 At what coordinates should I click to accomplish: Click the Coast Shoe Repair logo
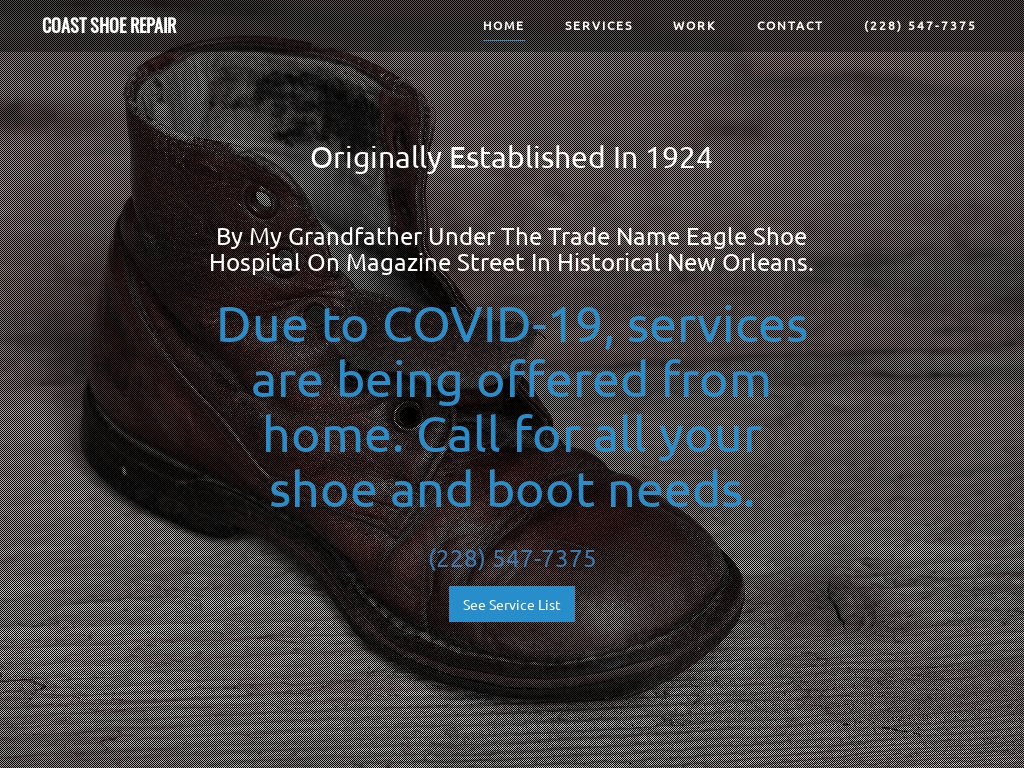tap(109, 25)
